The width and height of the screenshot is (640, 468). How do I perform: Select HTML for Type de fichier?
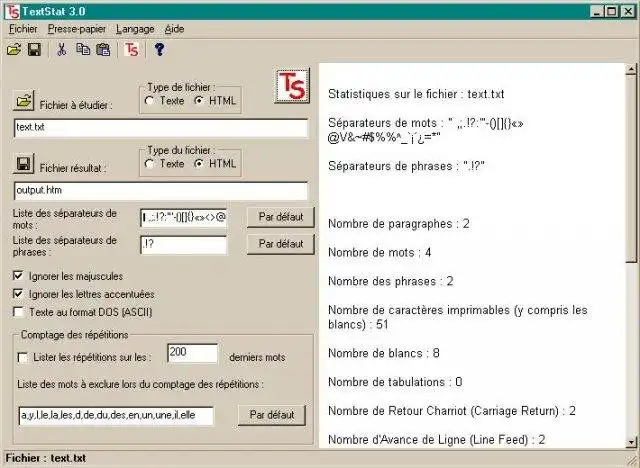point(215,100)
